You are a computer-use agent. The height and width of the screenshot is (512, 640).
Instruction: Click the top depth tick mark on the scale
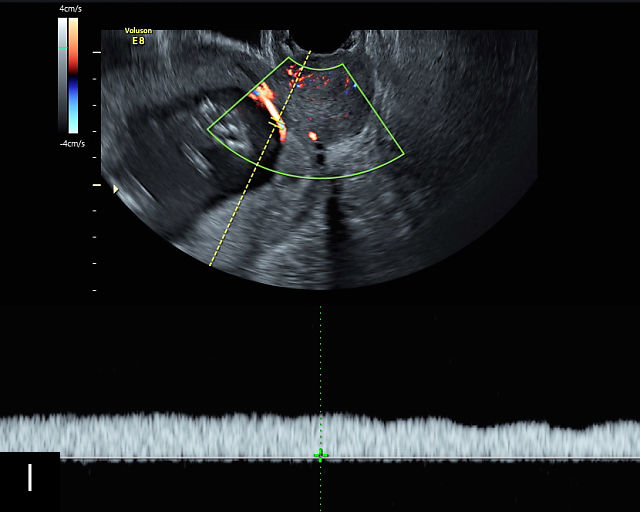(x=96, y=52)
